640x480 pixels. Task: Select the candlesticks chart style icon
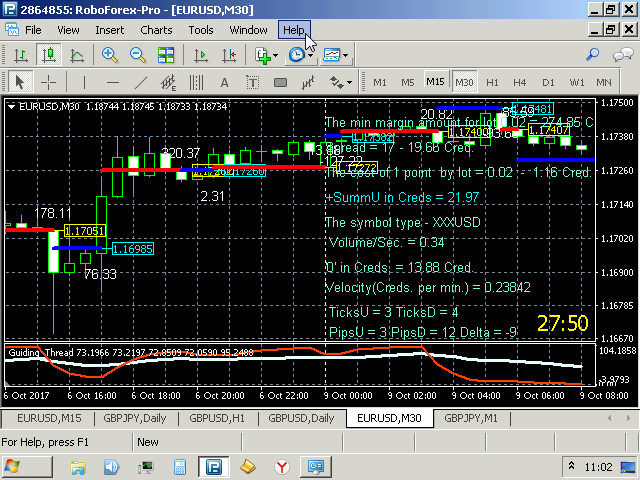(49, 55)
